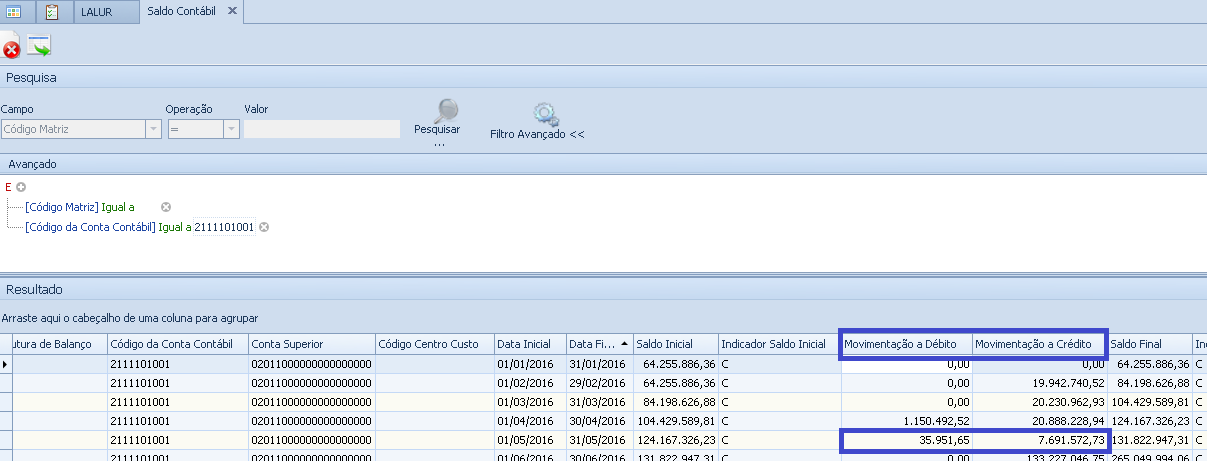Click the Pesquisar magnifying glass icon
The height and width of the screenshot is (466, 1207).
446,110
